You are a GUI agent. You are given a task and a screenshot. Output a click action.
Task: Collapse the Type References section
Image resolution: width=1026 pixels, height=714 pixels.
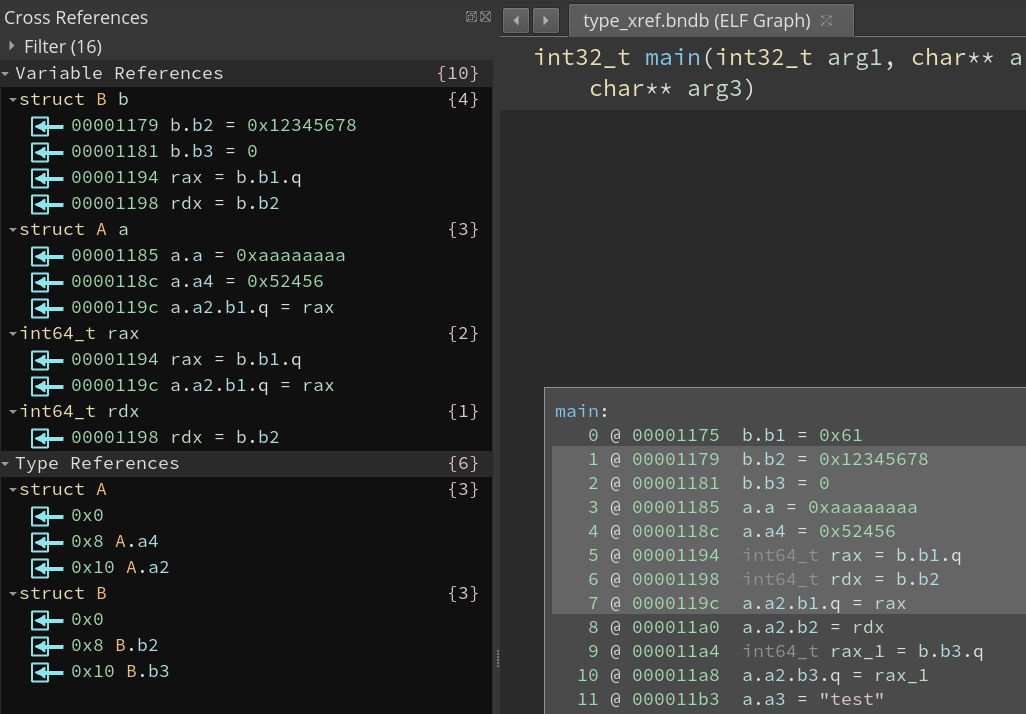click(x=7, y=463)
